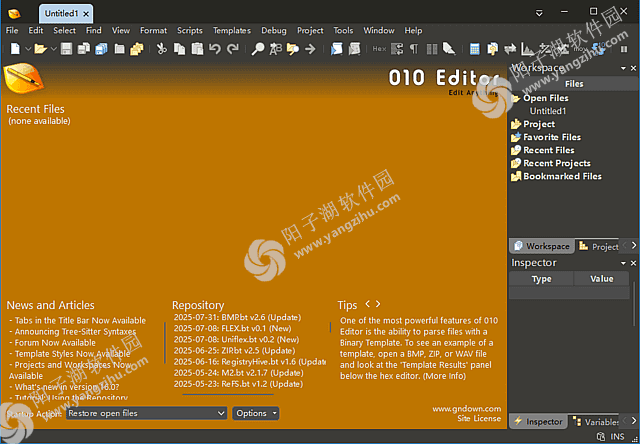Open 'Forum Now Available' news link
Image resolution: width=640 pixels, height=444 pixels.
(x=55, y=343)
